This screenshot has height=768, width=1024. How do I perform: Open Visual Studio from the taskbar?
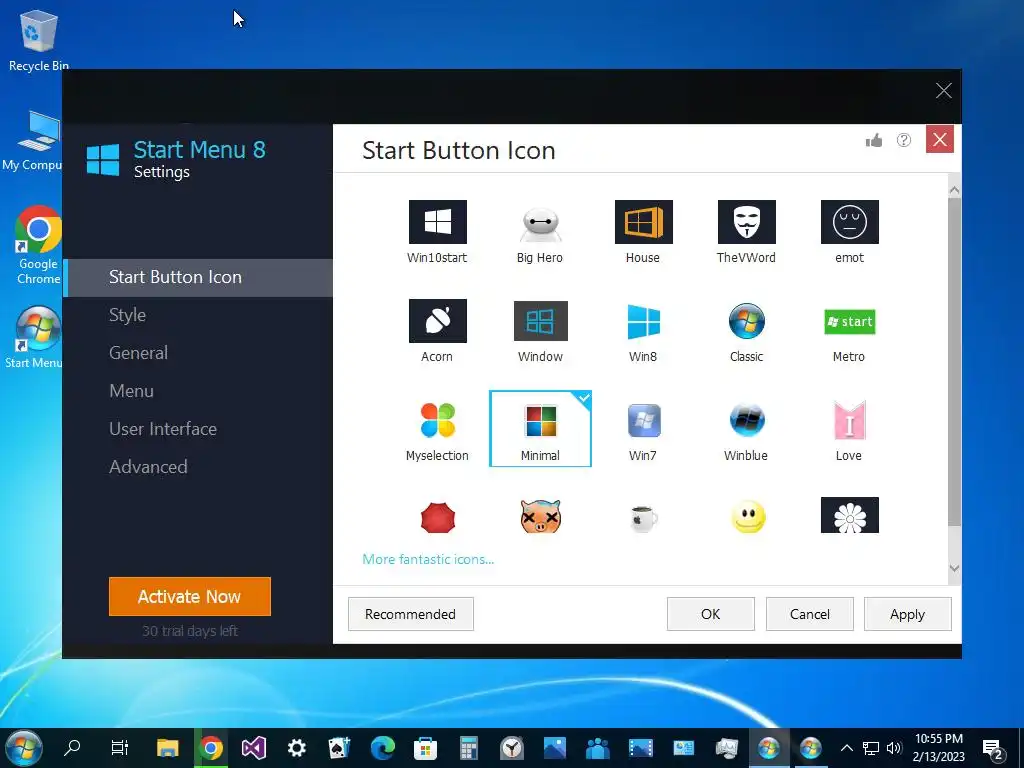[x=254, y=748]
